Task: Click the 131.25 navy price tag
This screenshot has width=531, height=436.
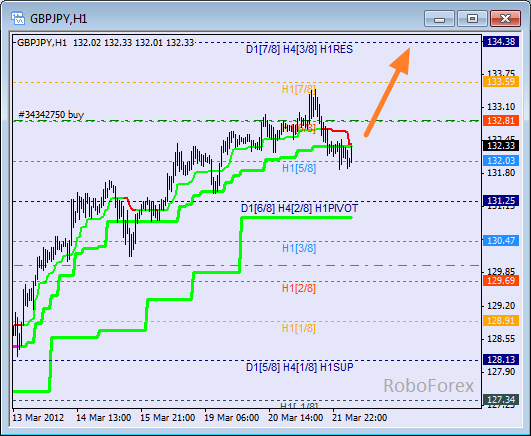Action: pos(501,201)
